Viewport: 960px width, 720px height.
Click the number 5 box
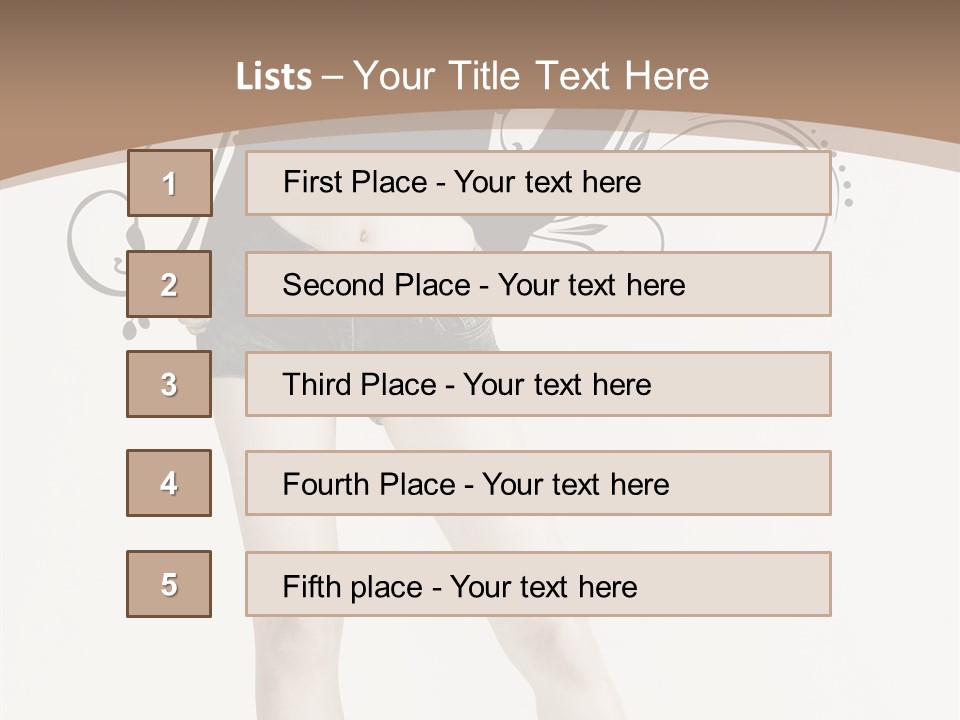point(169,584)
